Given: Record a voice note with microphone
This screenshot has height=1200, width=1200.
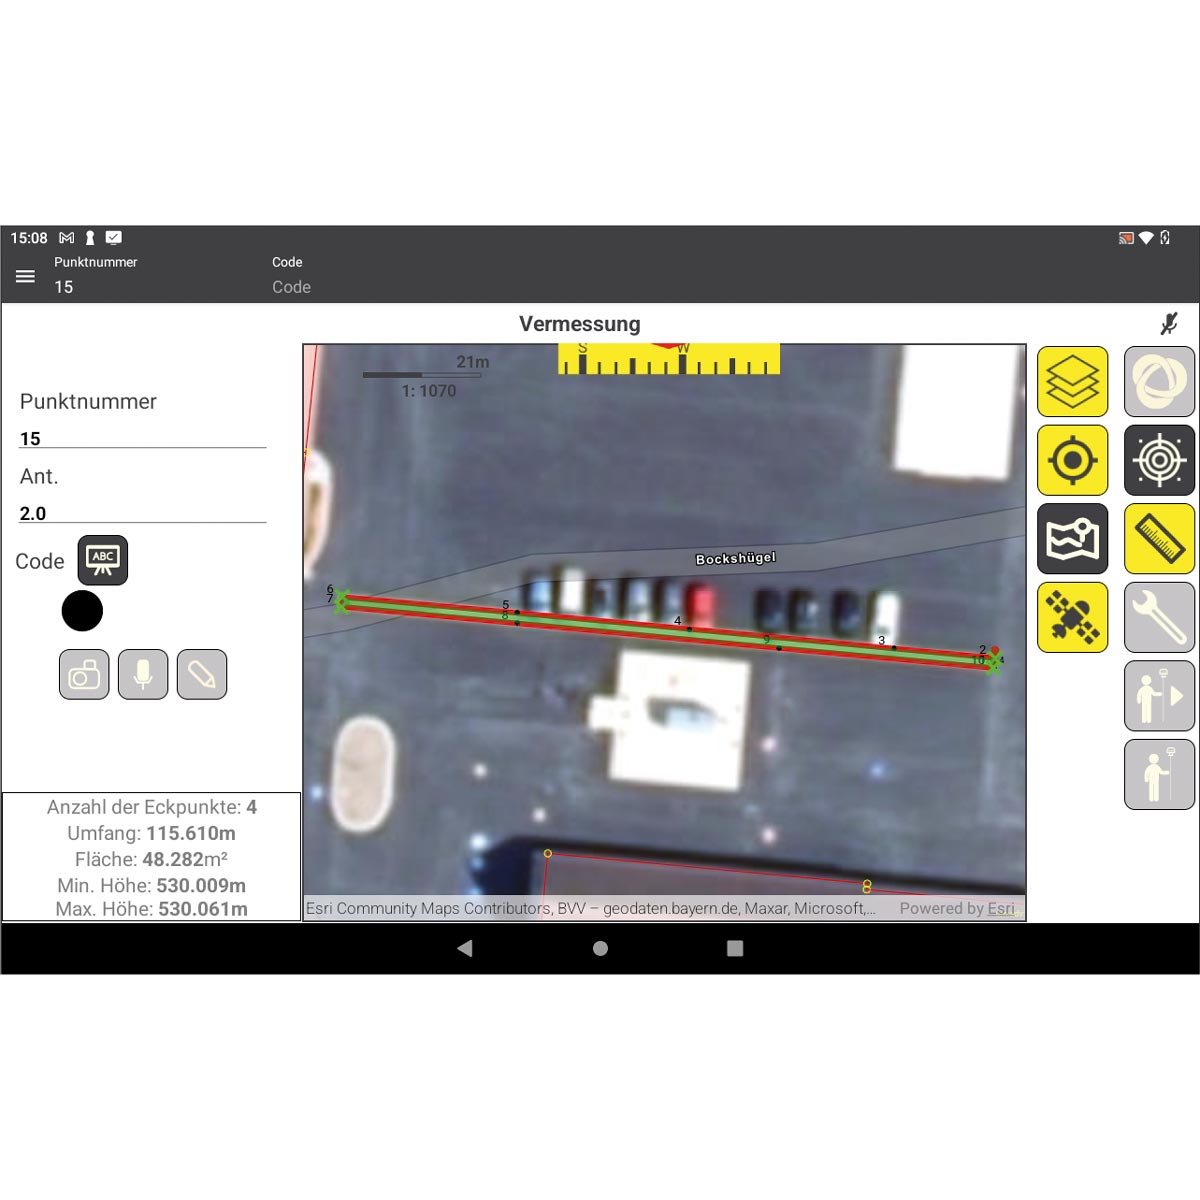Looking at the screenshot, I should 143,675.
